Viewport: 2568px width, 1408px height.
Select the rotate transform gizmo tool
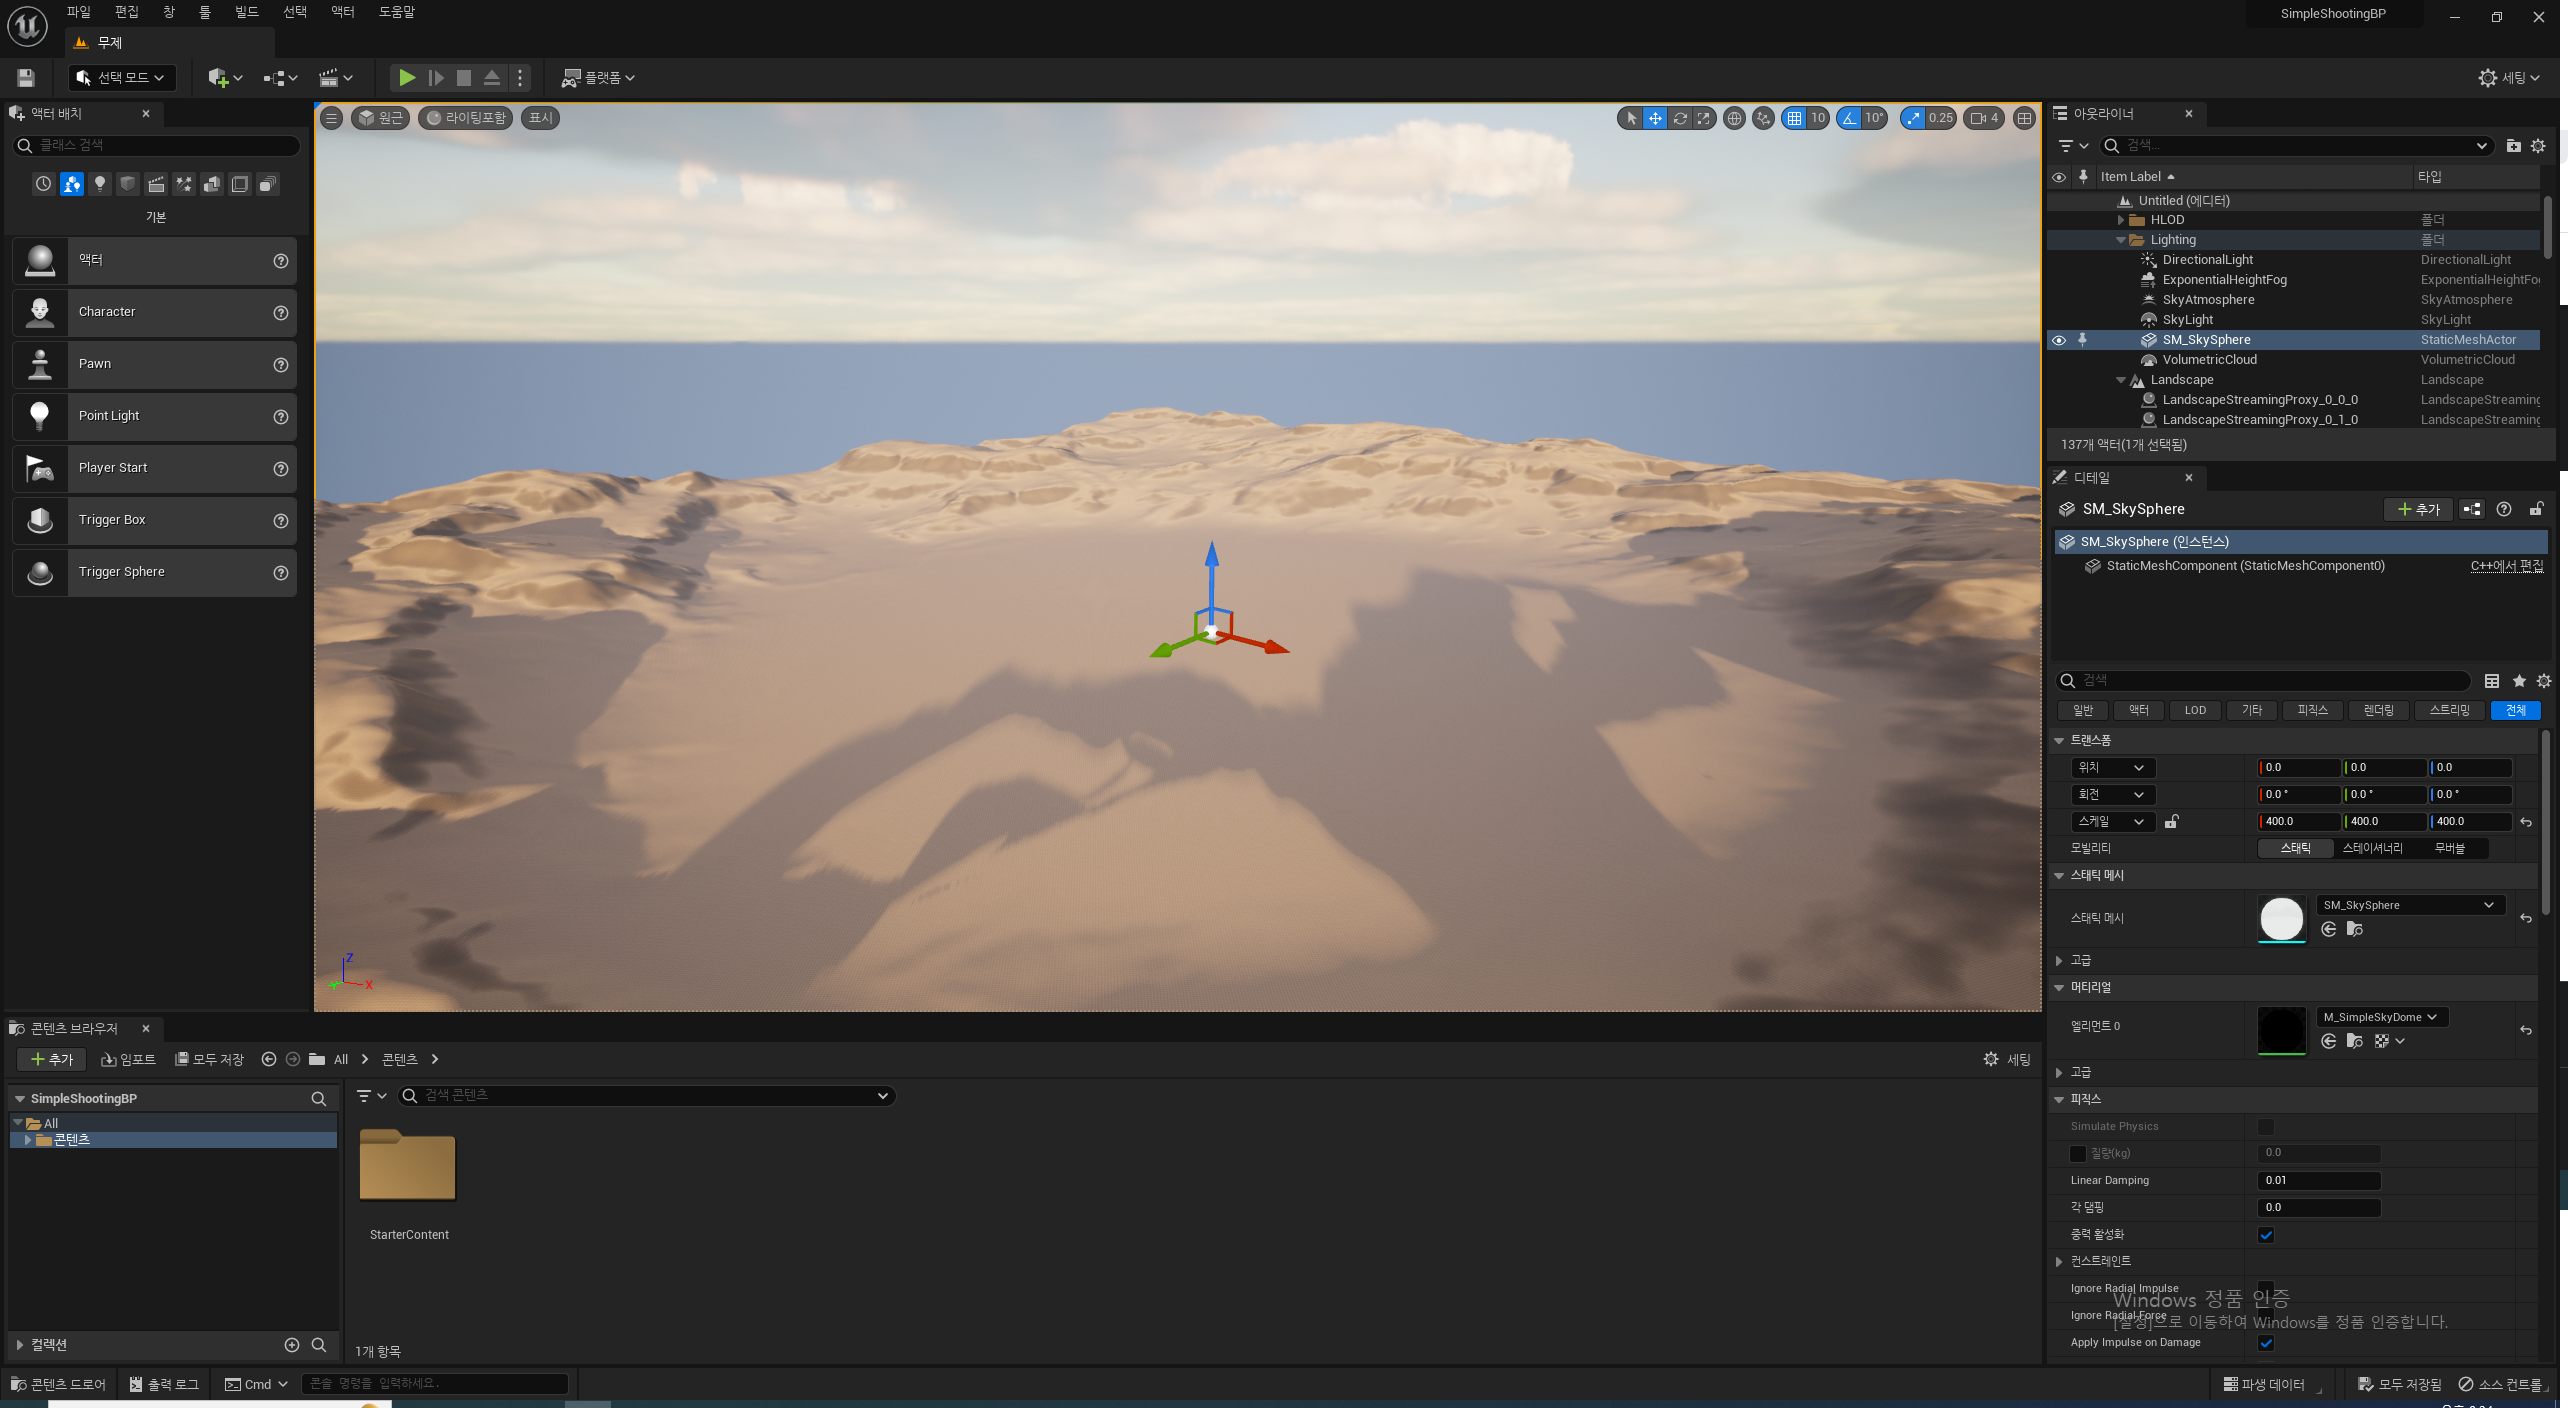pyautogui.click(x=1680, y=118)
